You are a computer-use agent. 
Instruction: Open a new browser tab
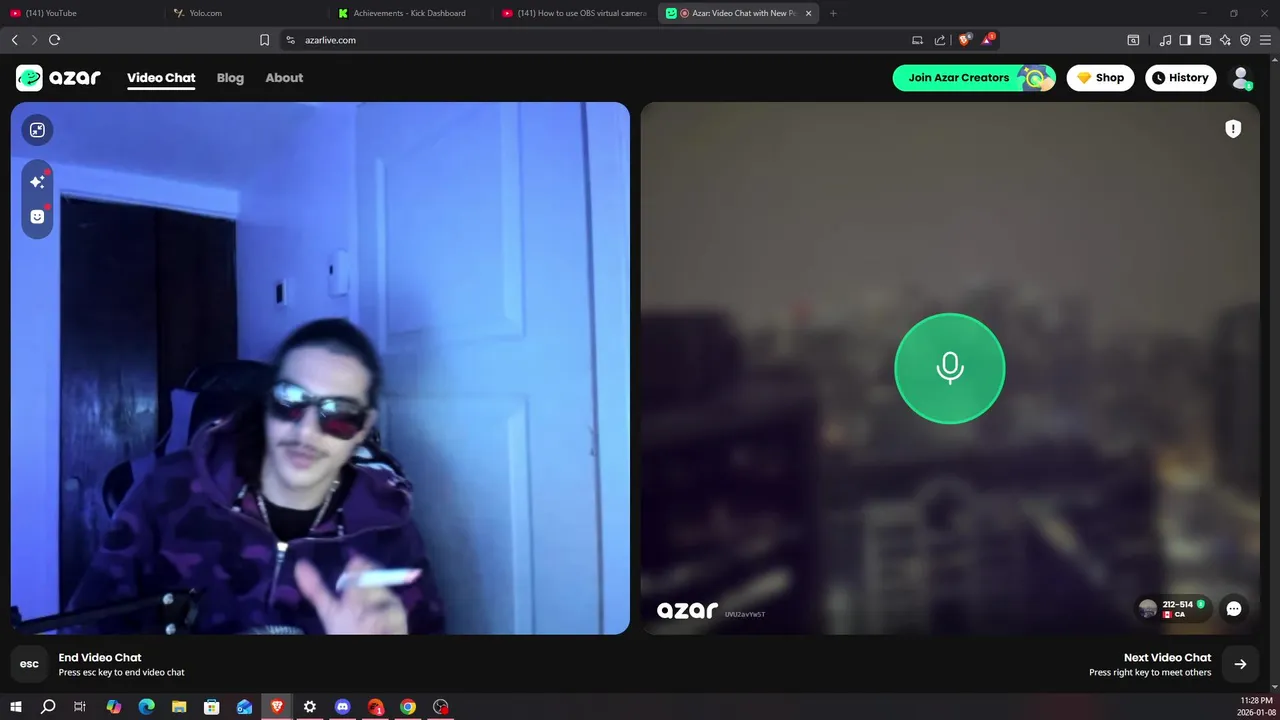click(x=833, y=13)
